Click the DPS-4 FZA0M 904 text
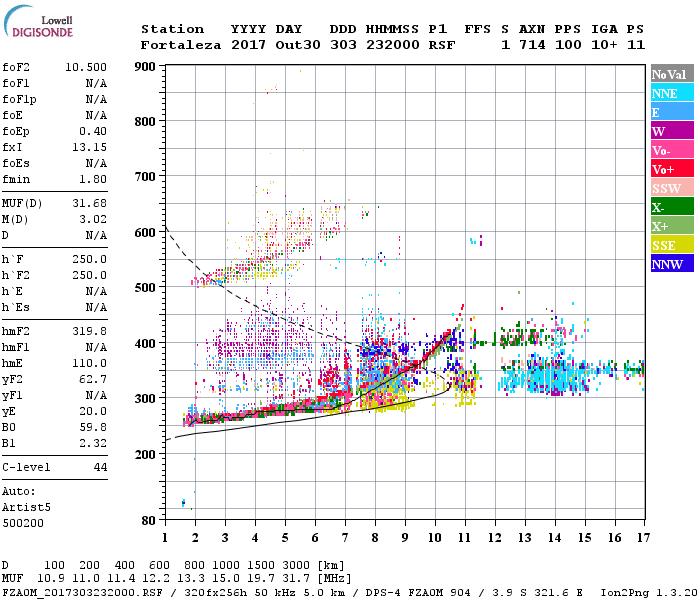The image size is (700, 600). click(418, 592)
